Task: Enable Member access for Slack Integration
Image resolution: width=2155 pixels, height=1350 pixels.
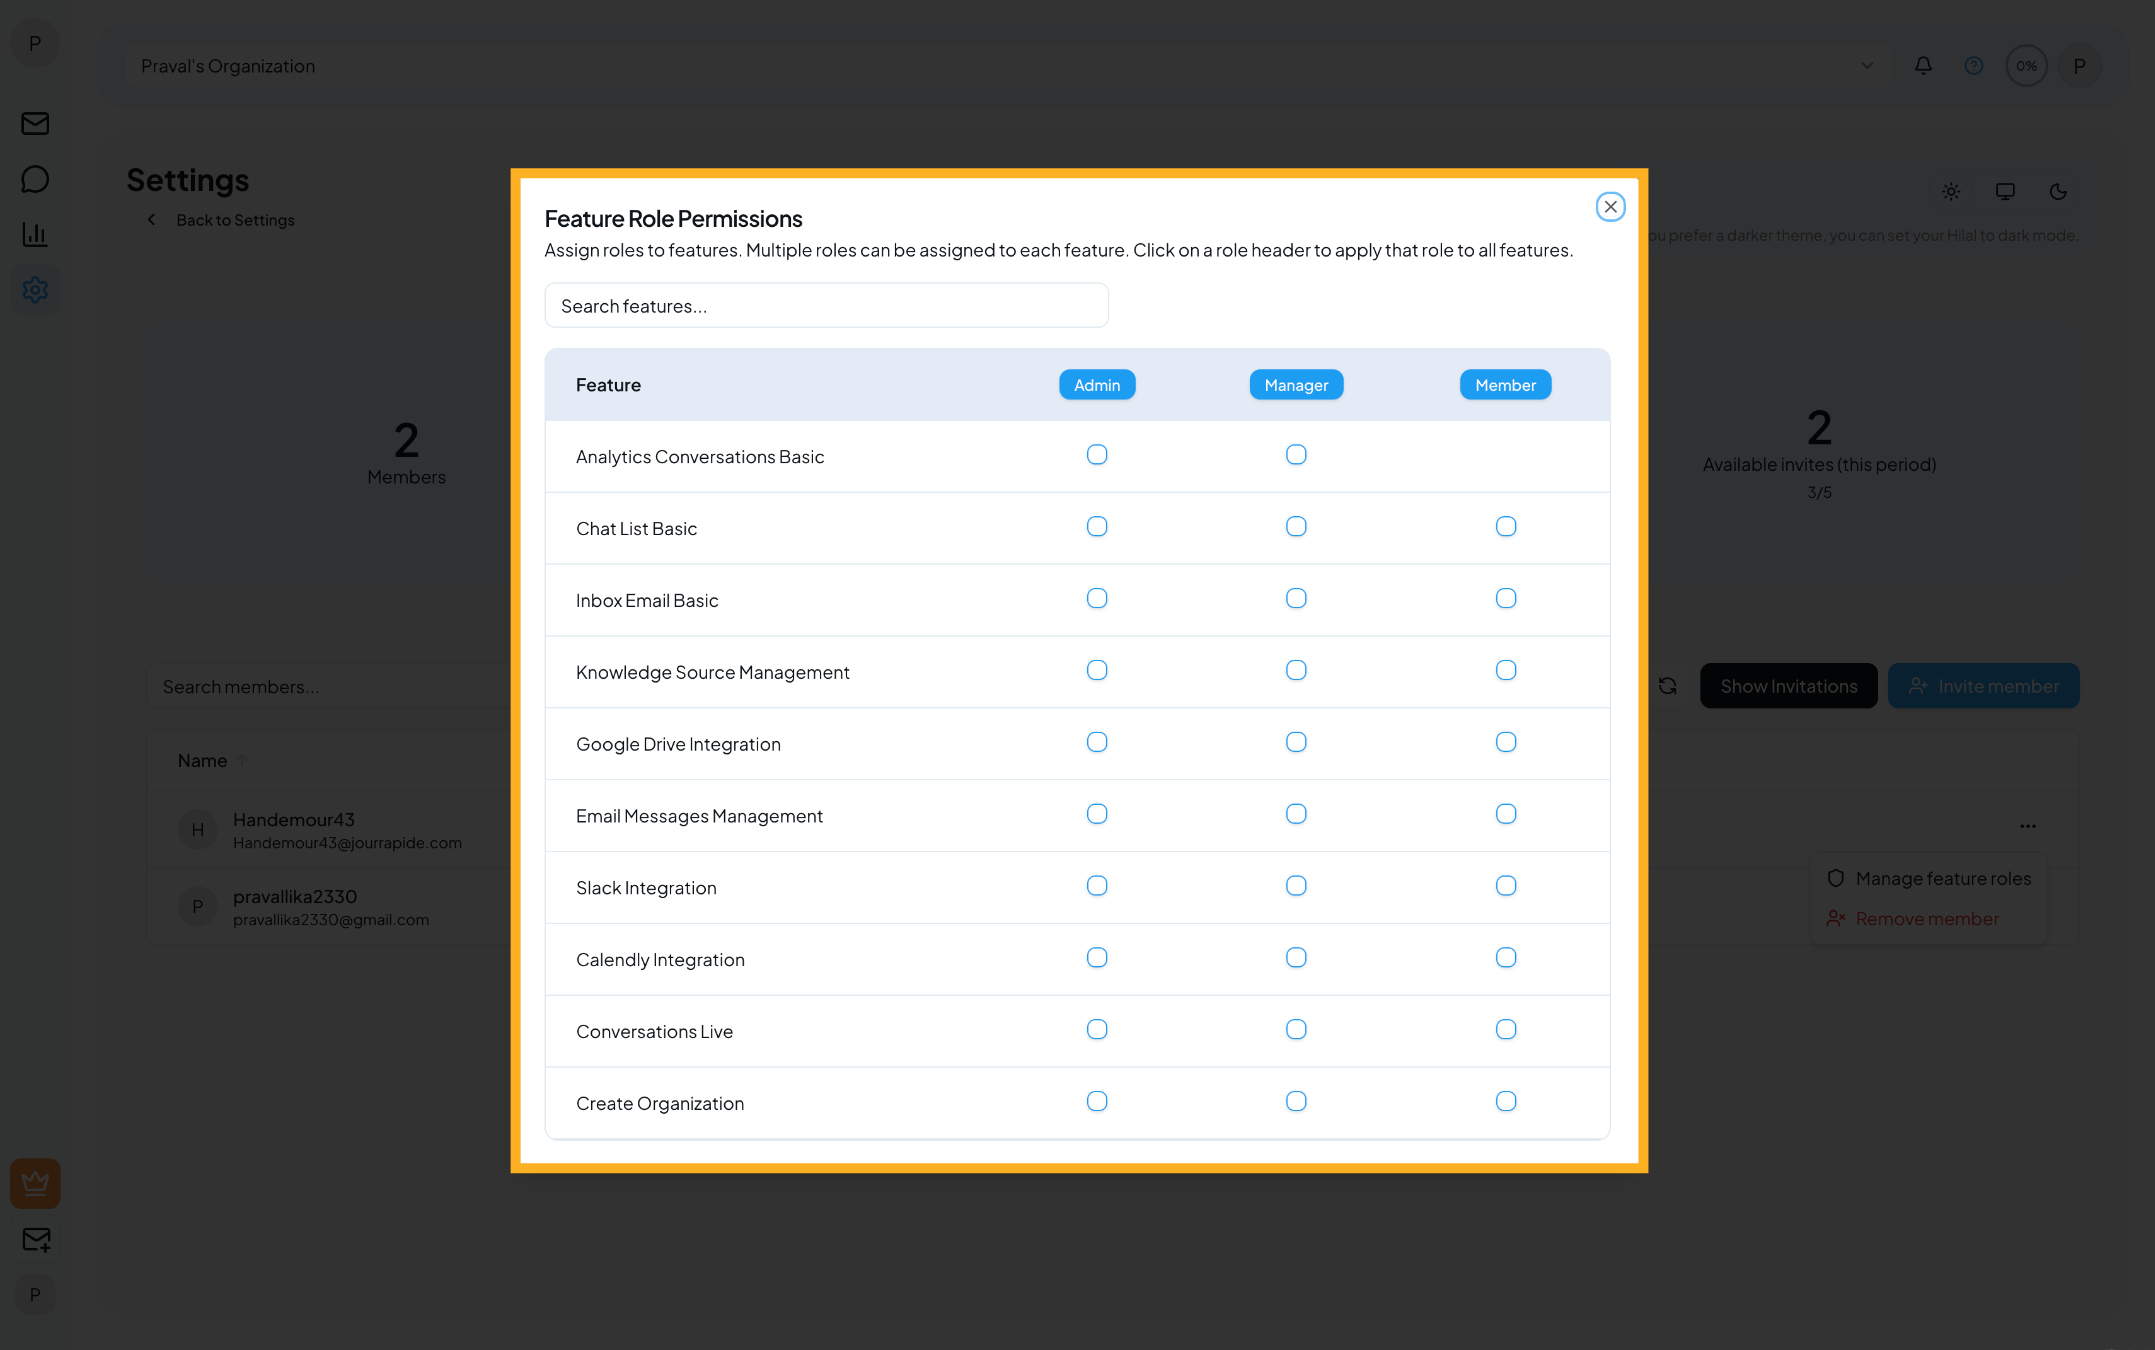Action: click(1506, 886)
